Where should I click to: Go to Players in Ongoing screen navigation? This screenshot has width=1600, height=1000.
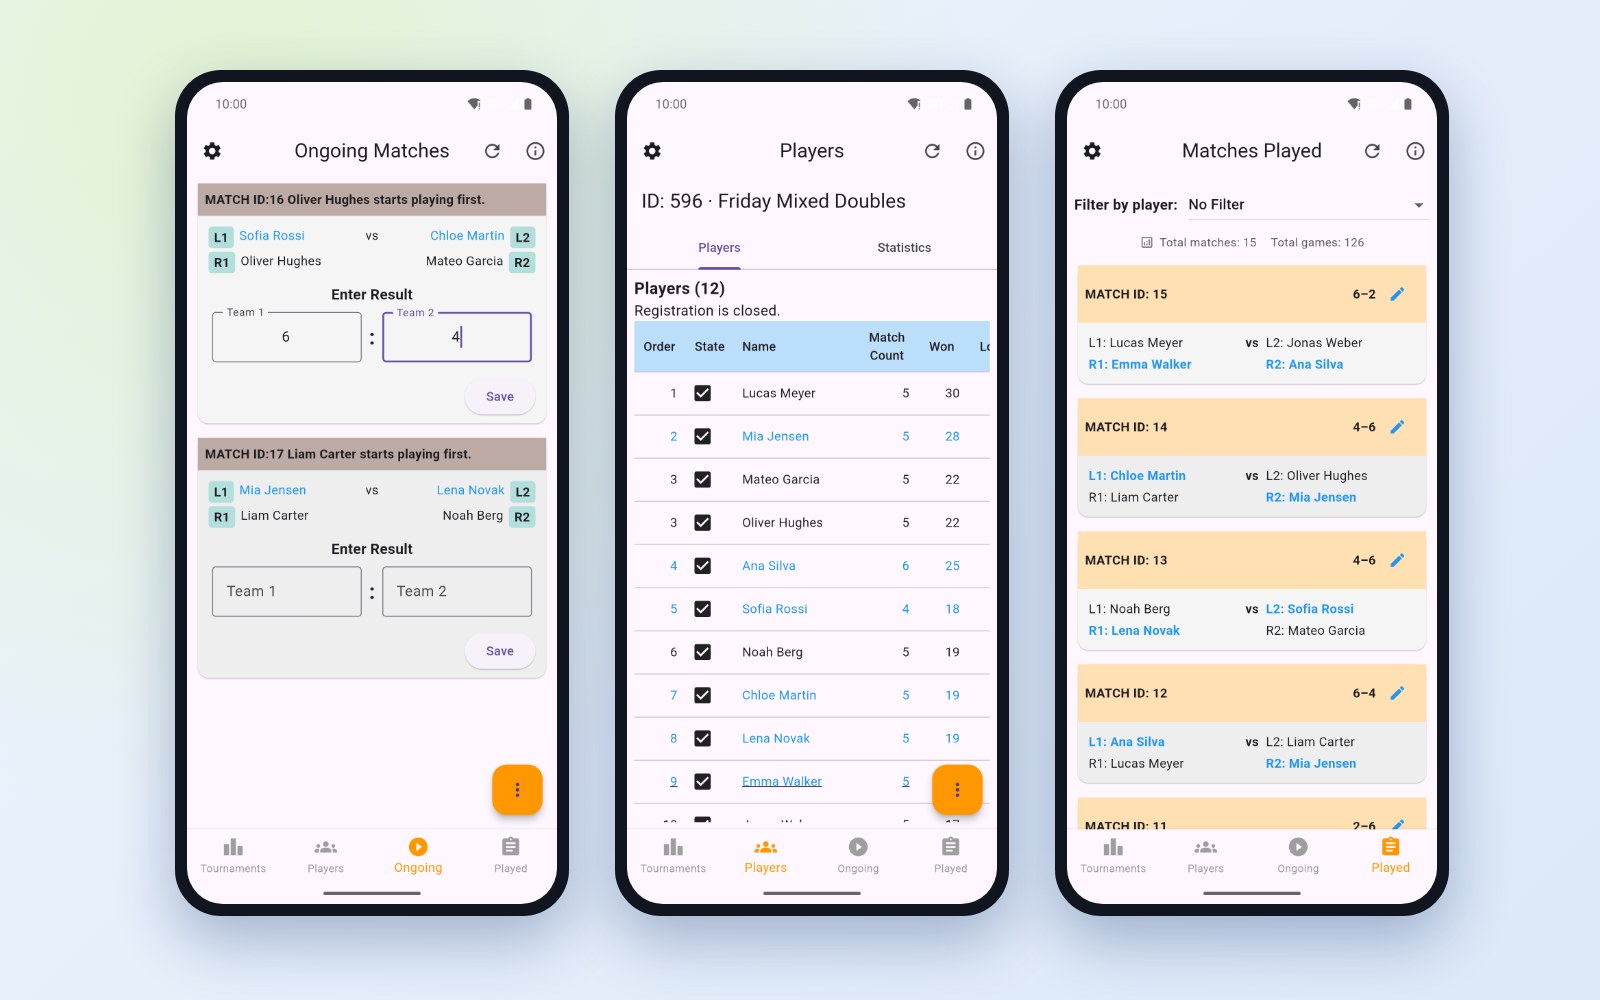point(325,856)
